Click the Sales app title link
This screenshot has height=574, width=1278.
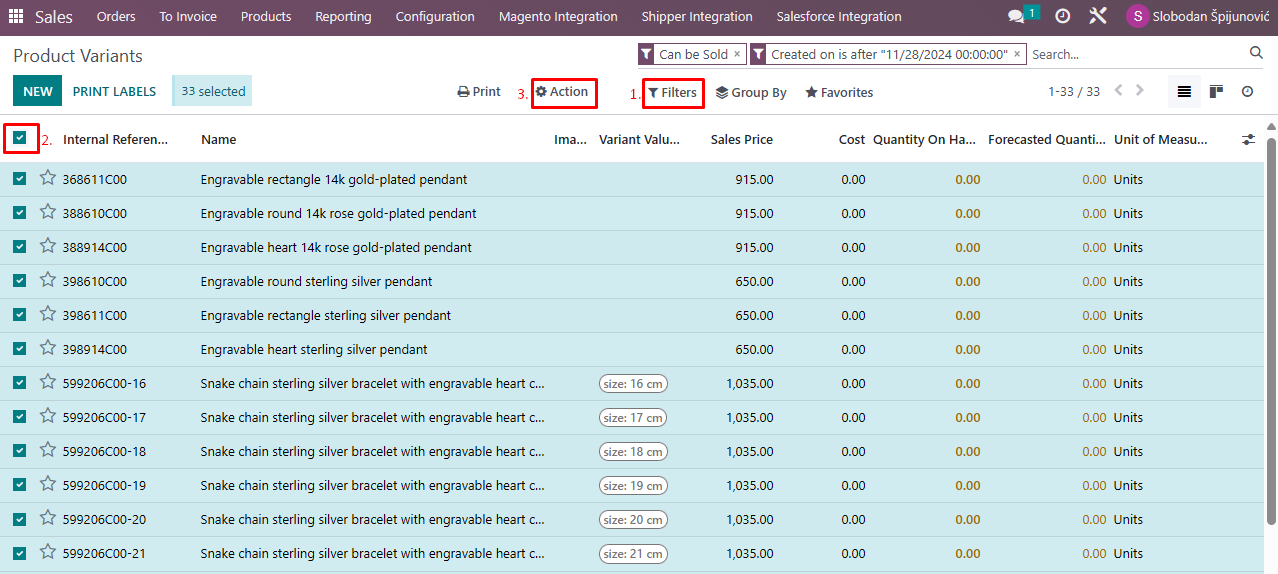54,17
